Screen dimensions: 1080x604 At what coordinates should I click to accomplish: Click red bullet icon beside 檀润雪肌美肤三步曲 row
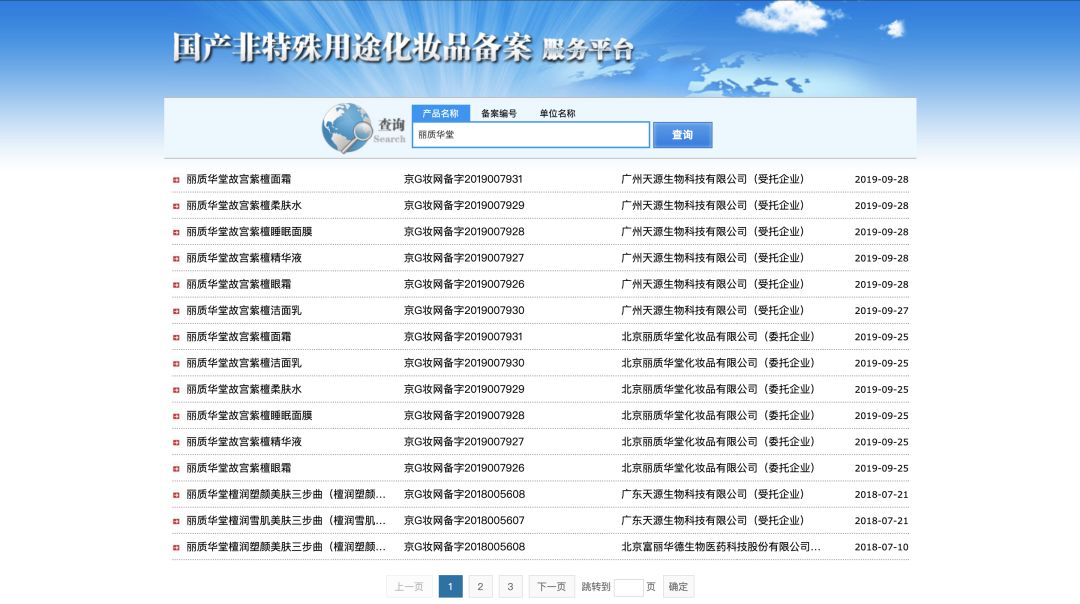[x=176, y=521]
